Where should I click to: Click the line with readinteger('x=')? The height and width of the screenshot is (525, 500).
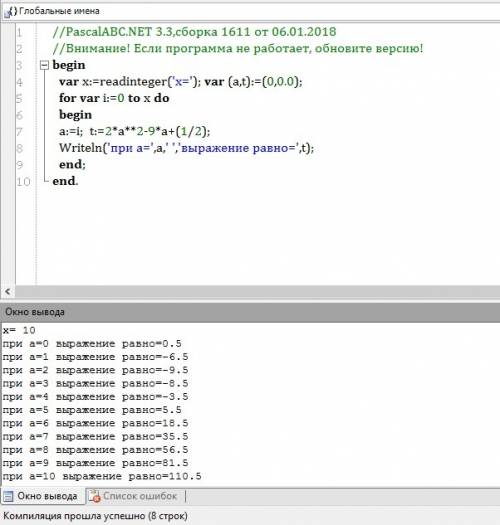click(x=181, y=82)
